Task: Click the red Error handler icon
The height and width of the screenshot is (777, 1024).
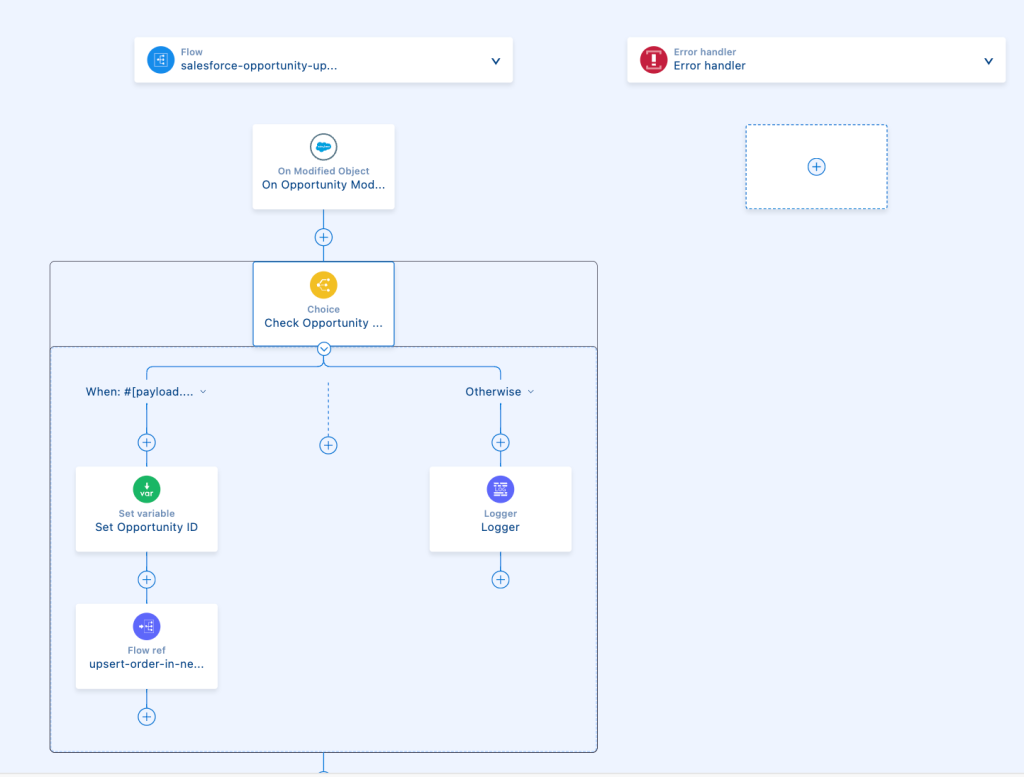Action: [x=654, y=60]
